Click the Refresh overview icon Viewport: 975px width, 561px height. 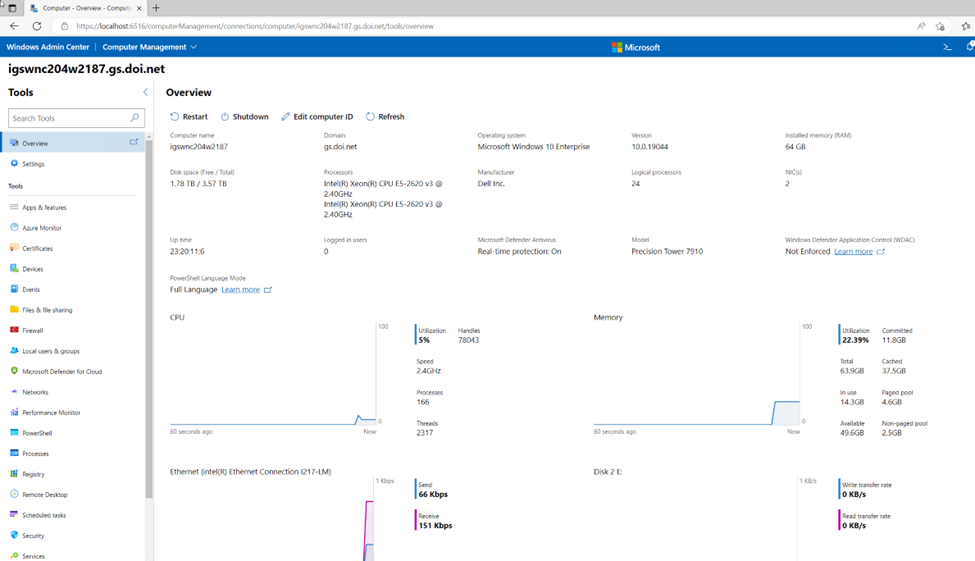[x=370, y=116]
